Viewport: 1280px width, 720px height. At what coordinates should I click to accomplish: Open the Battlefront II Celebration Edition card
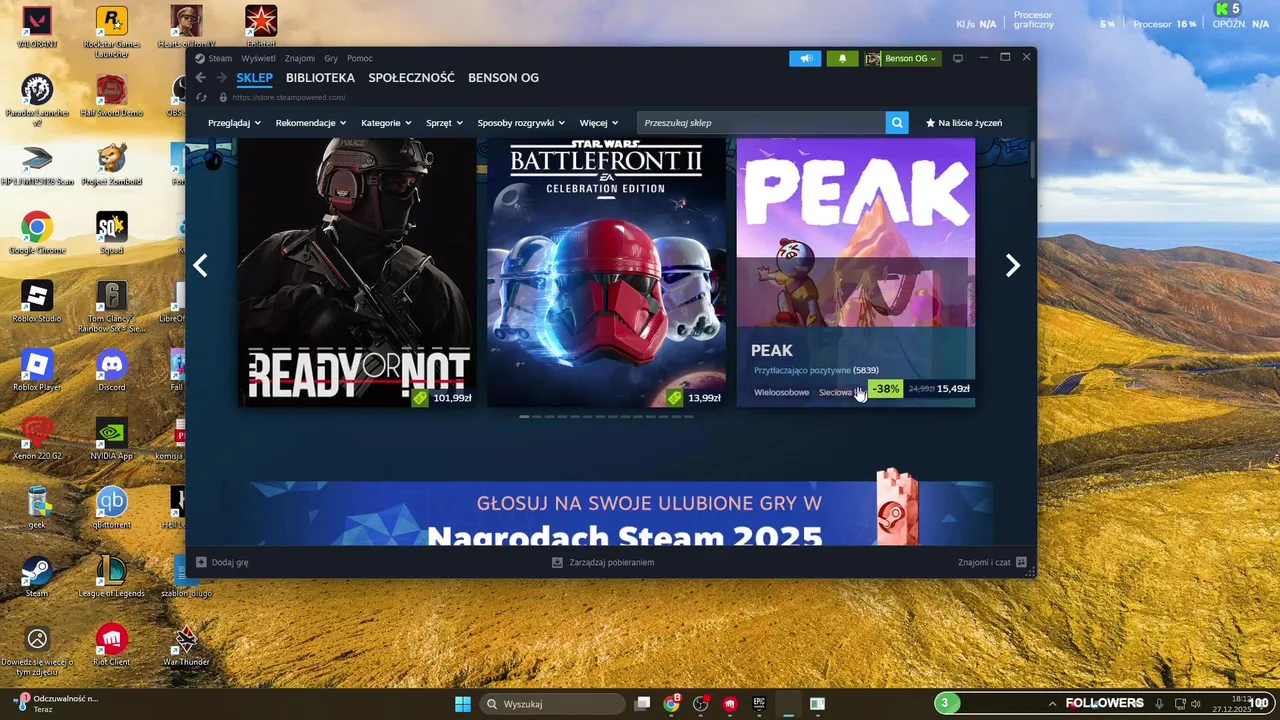pos(606,272)
